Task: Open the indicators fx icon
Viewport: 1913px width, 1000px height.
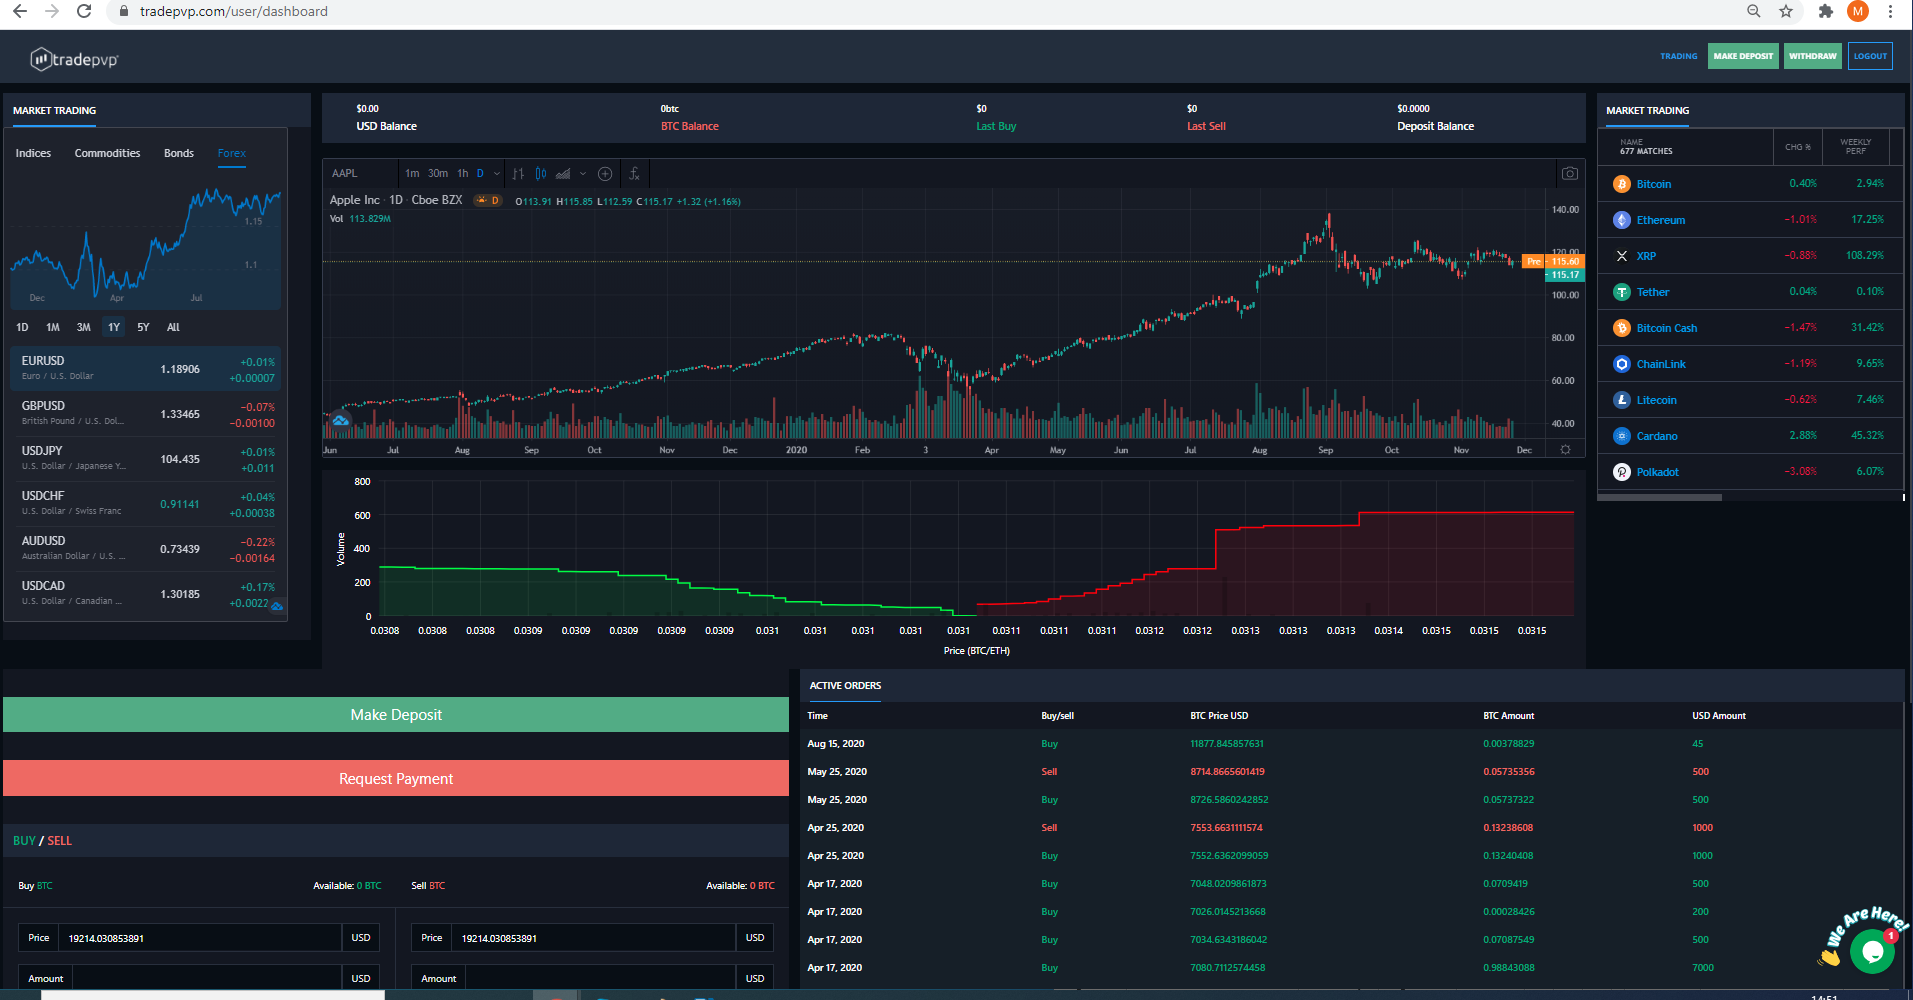Action: [634, 173]
